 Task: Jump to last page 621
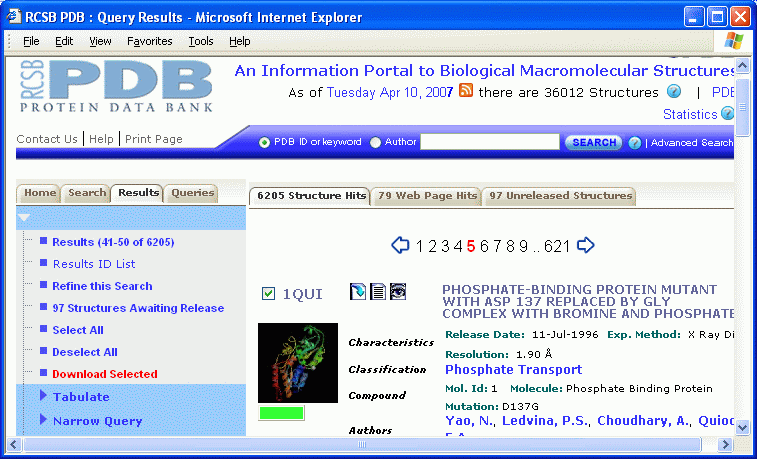click(557, 247)
